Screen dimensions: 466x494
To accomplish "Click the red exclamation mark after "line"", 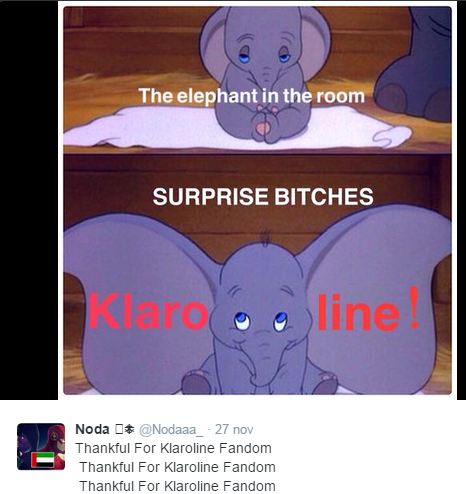I will tap(414, 307).
